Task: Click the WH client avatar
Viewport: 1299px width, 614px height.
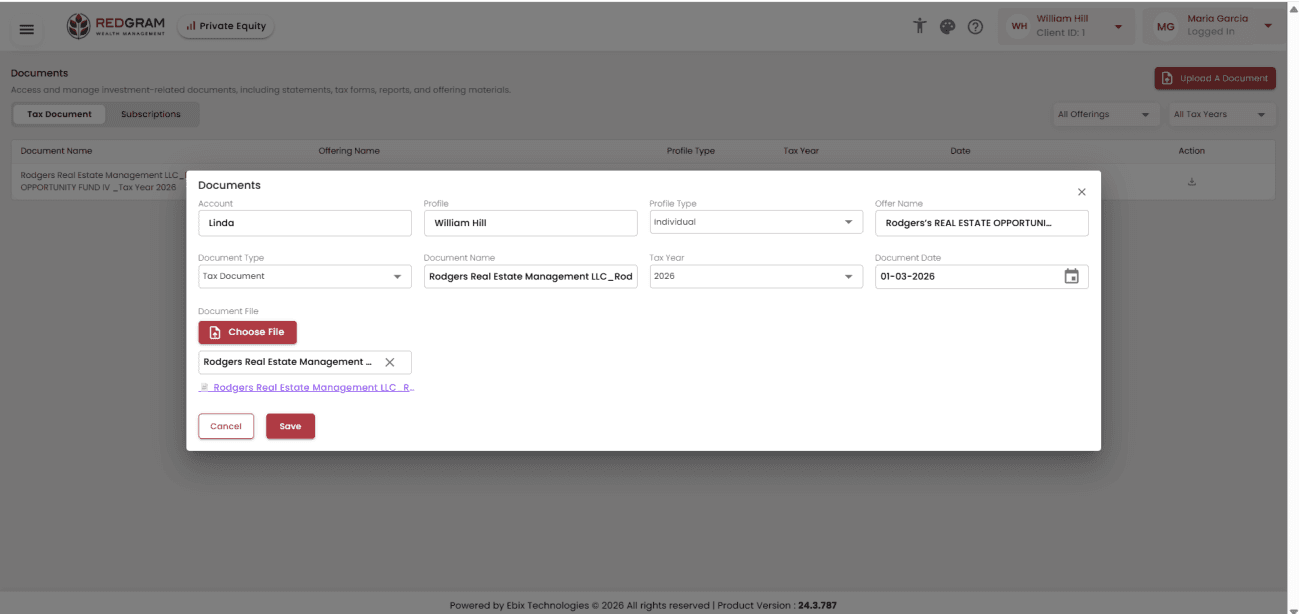Action: 1019,27
